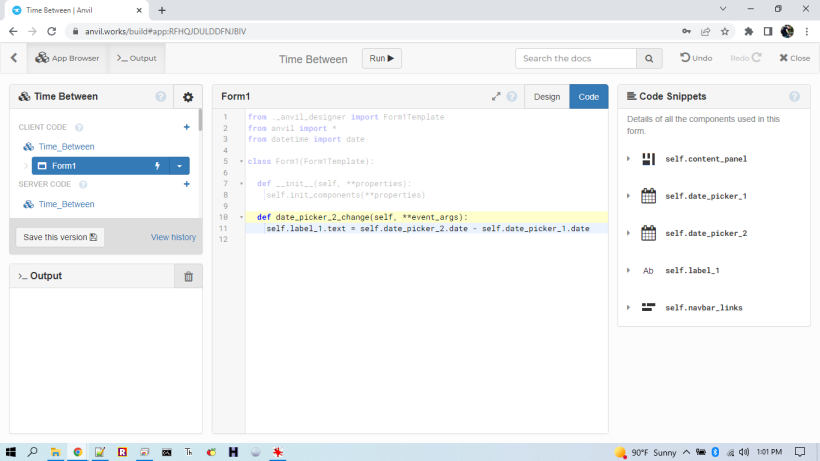Expand self.content_panel snippet

[628, 159]
